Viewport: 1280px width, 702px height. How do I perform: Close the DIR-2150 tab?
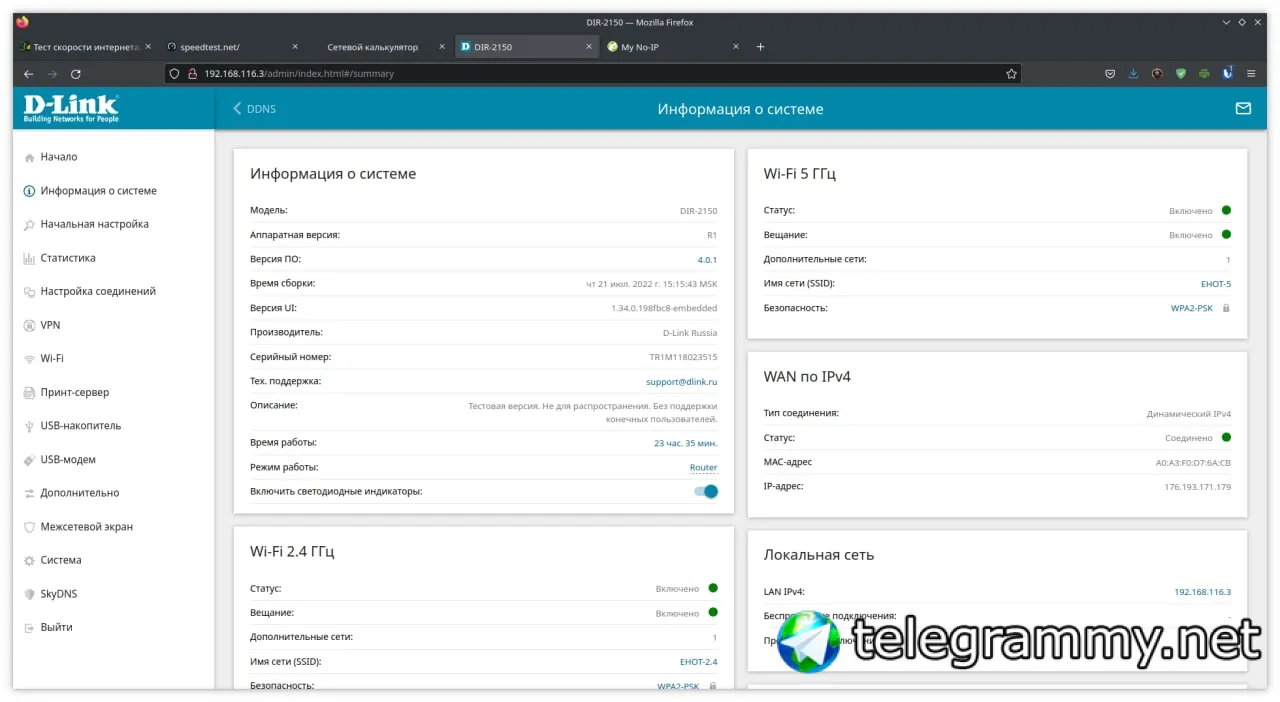[589, 47]
